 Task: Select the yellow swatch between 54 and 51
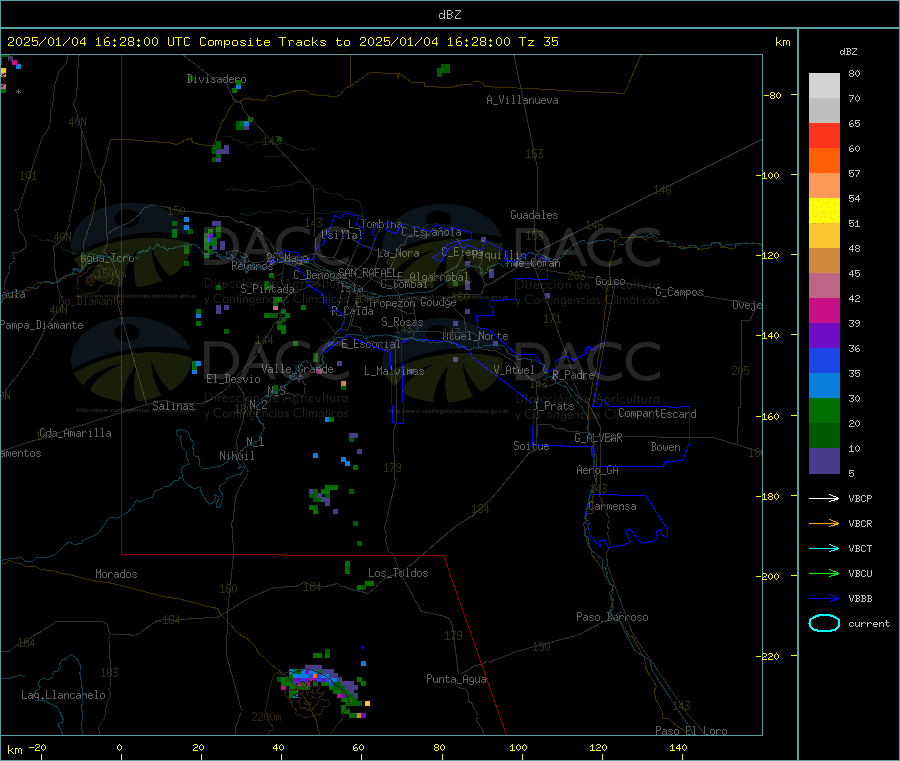click(x=824, y=211)
